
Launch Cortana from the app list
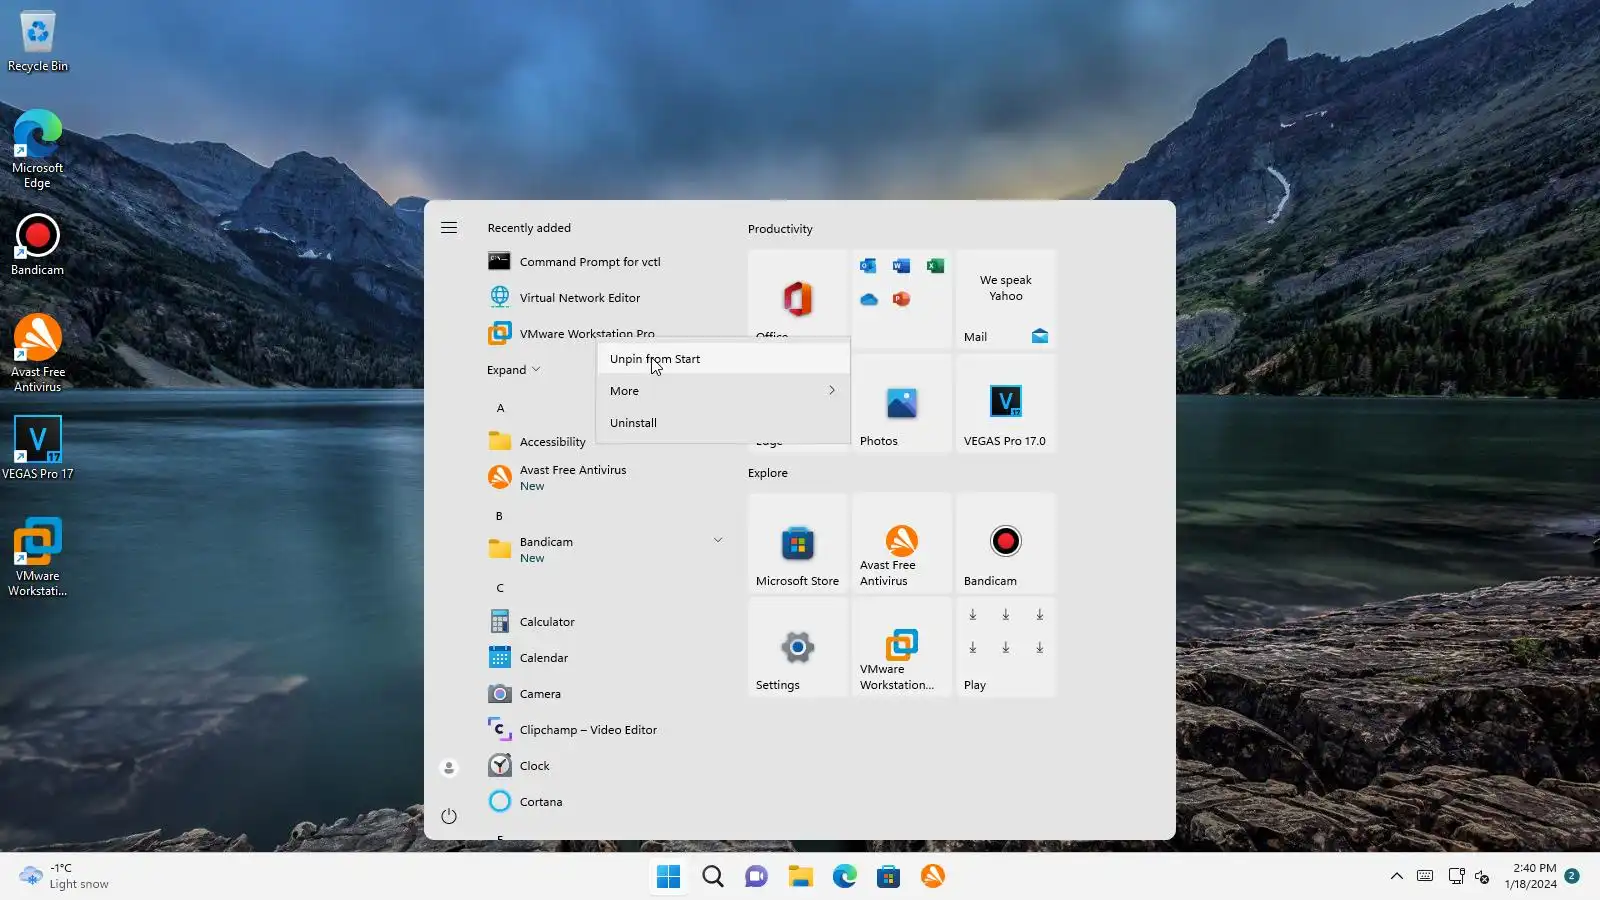click(604, 802)
